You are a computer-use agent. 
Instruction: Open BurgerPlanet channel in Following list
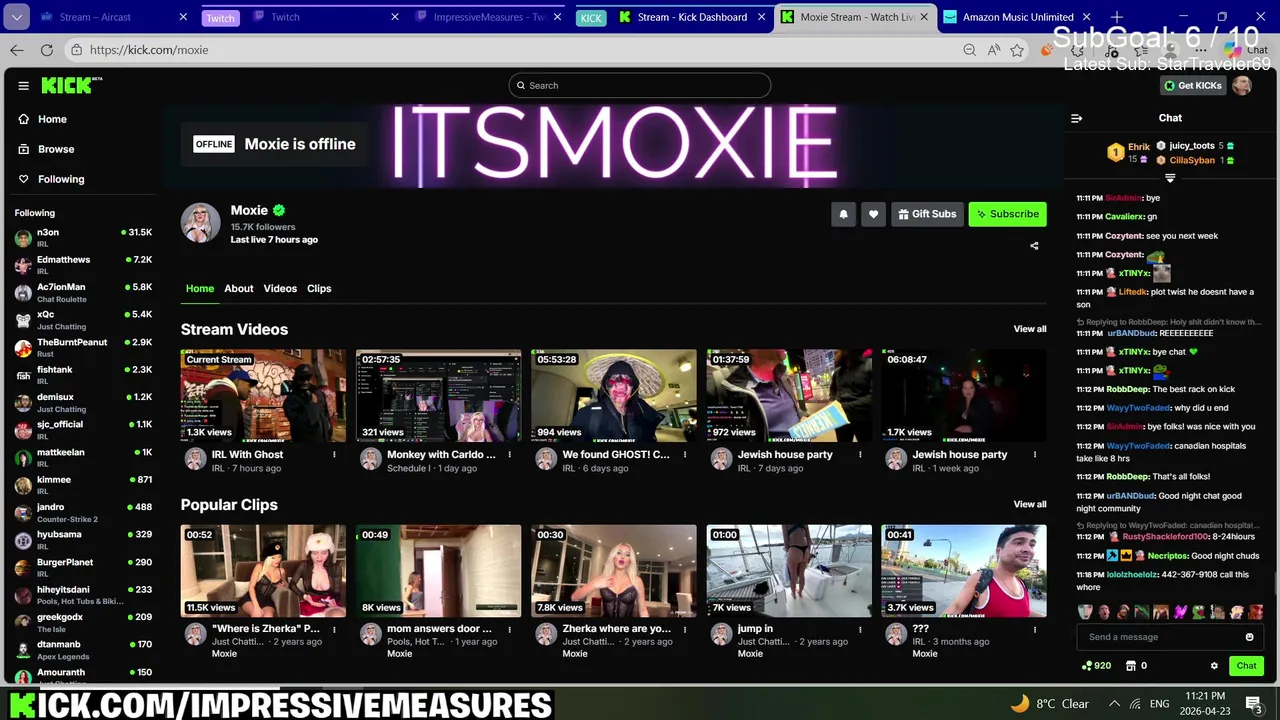click(83, 567)
